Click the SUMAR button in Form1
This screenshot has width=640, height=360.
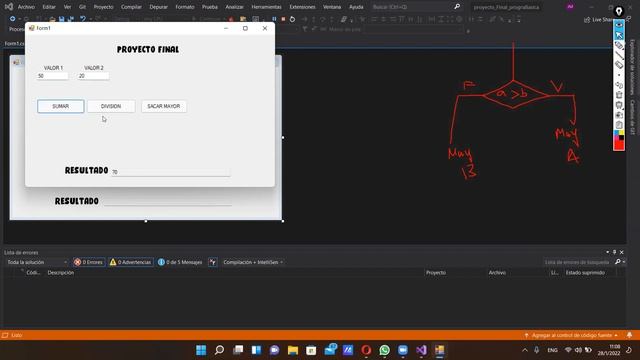[60, 106]
